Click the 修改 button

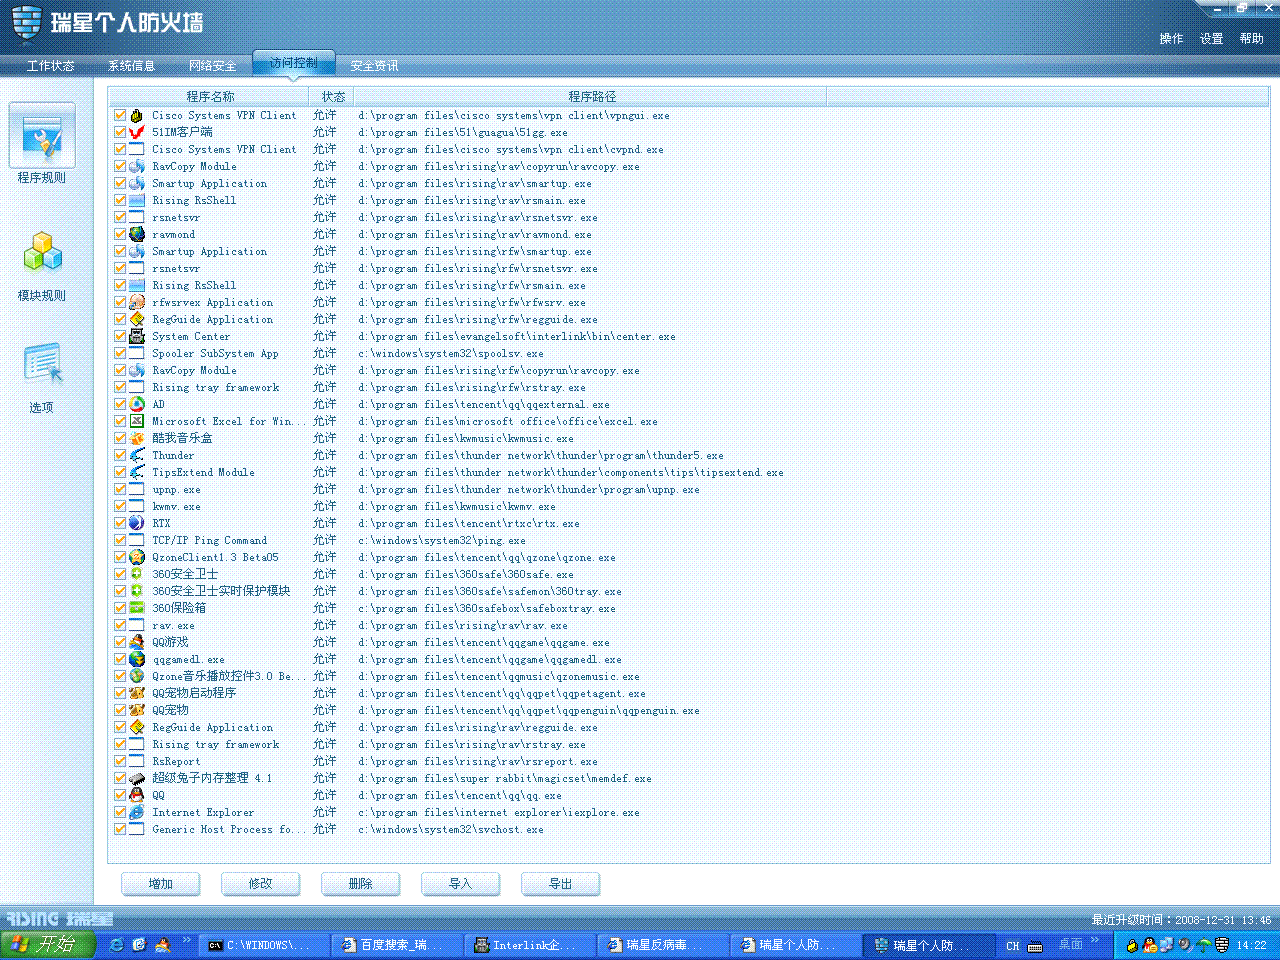point(260,884)
